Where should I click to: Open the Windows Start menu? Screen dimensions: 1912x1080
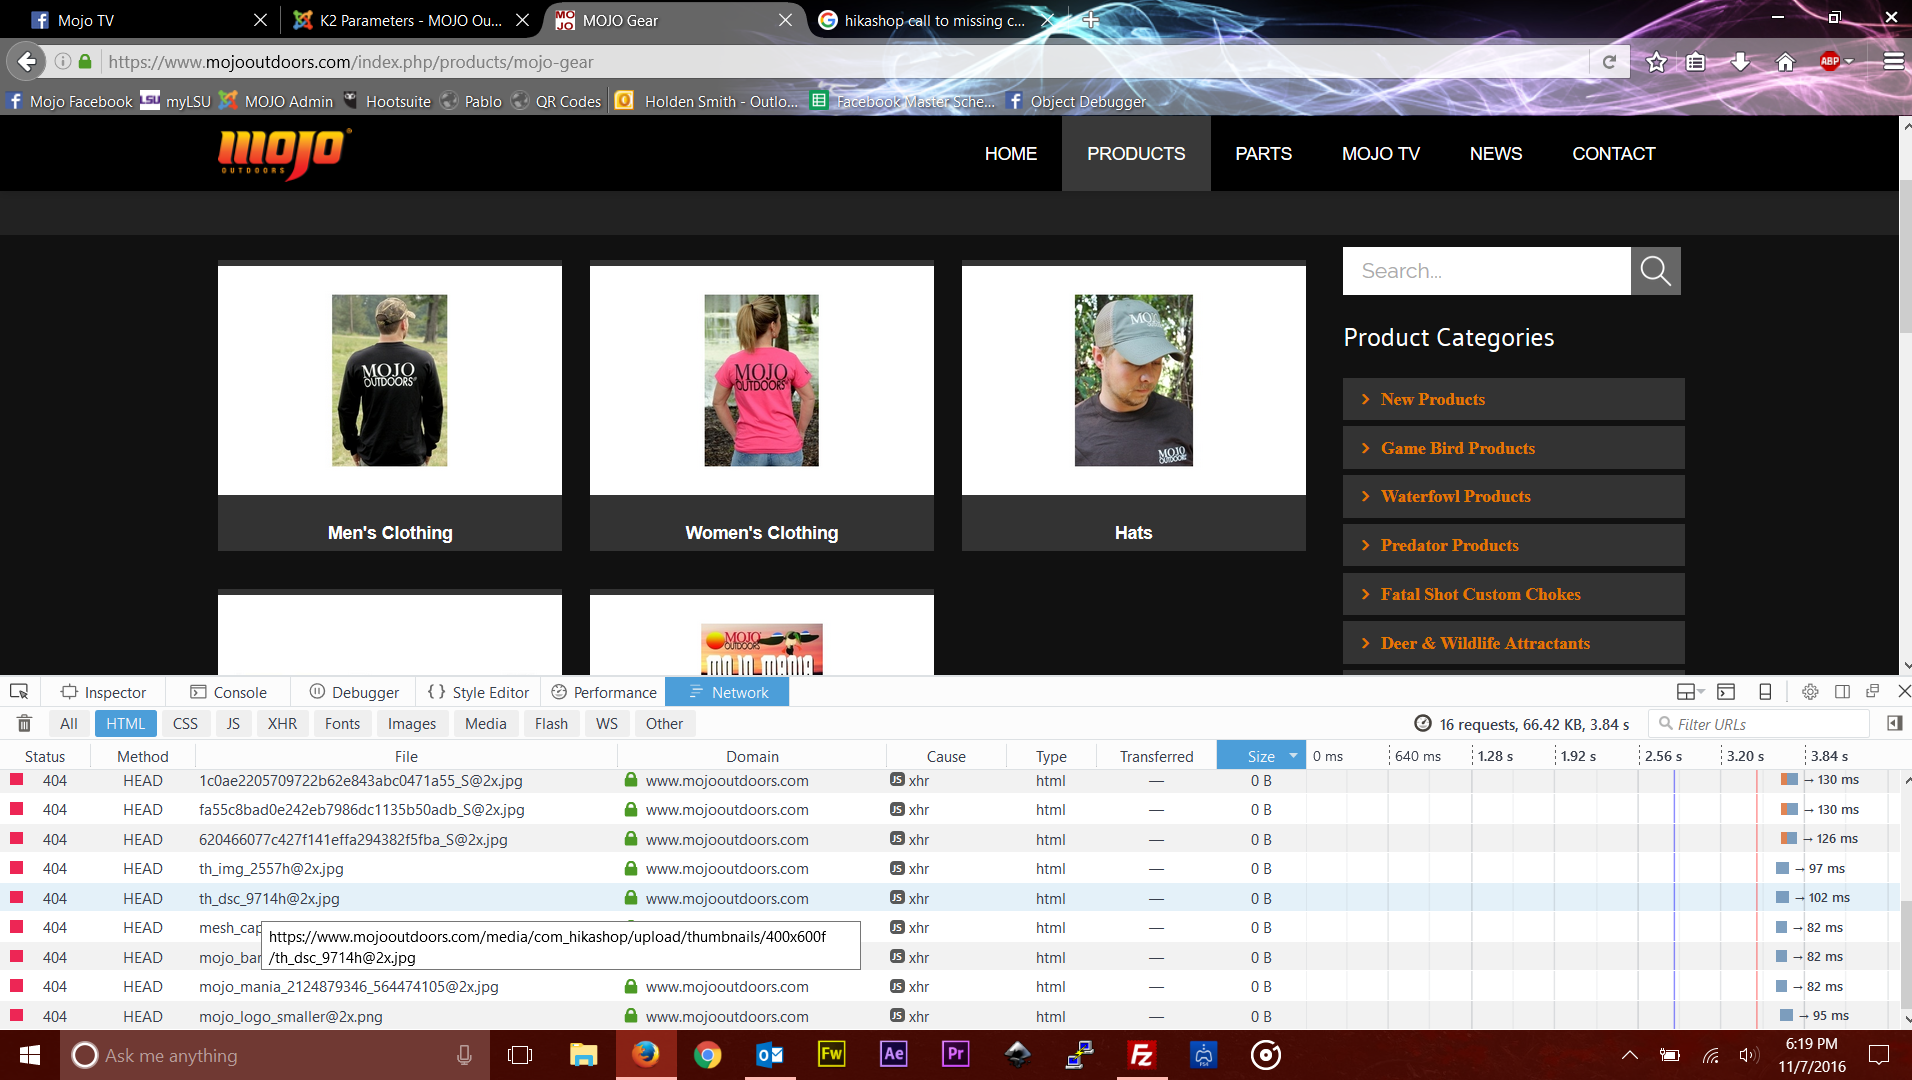(30, 1055)
